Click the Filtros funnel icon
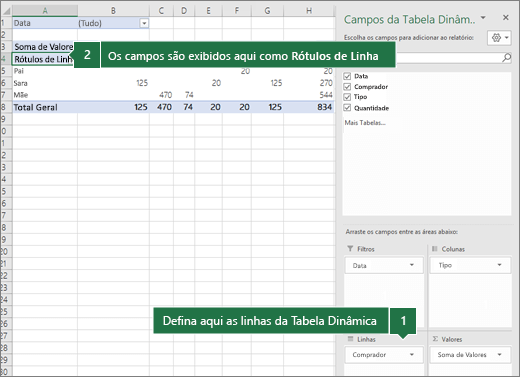Image resolution: width=520 pixels, height=377 pixels. click(350, 249)
